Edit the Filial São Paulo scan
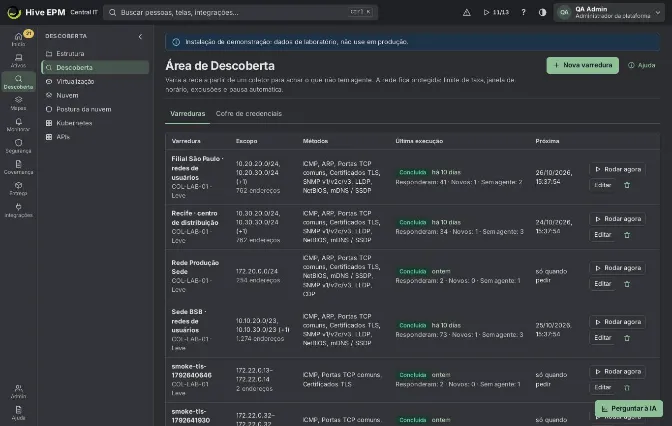The image size is (672, 426). [603, 185]
